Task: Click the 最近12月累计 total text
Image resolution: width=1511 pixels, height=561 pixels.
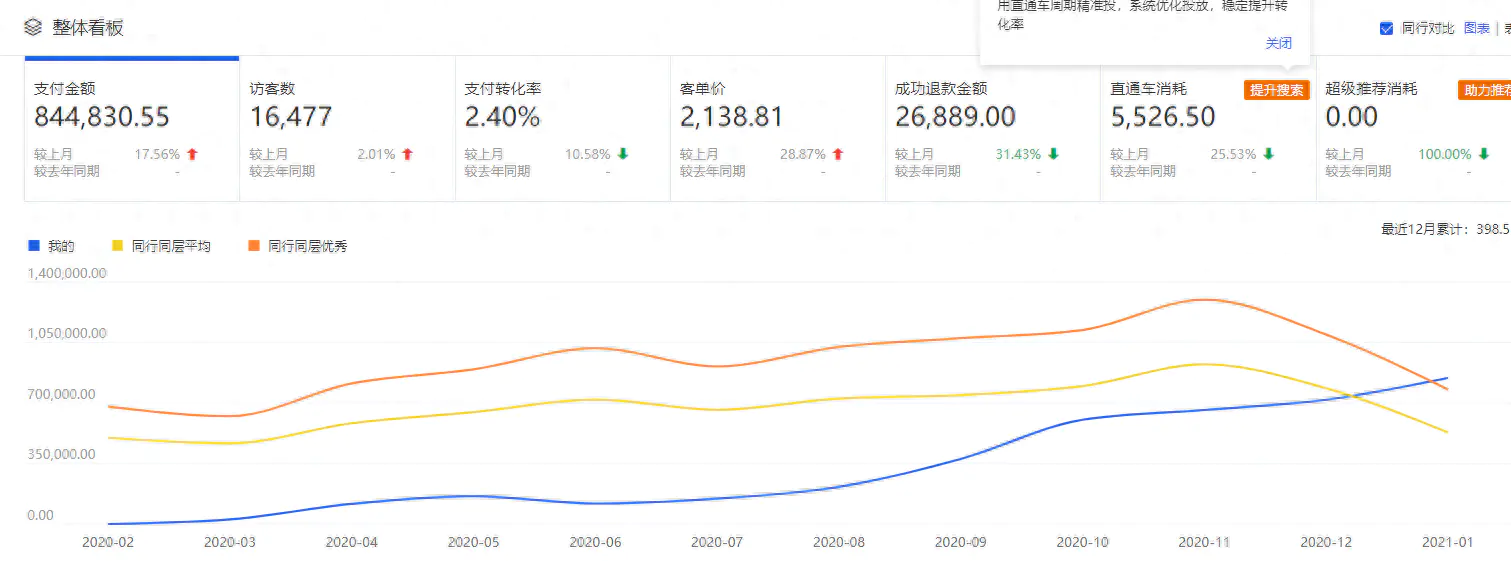Action: [x=1446, y=229]
